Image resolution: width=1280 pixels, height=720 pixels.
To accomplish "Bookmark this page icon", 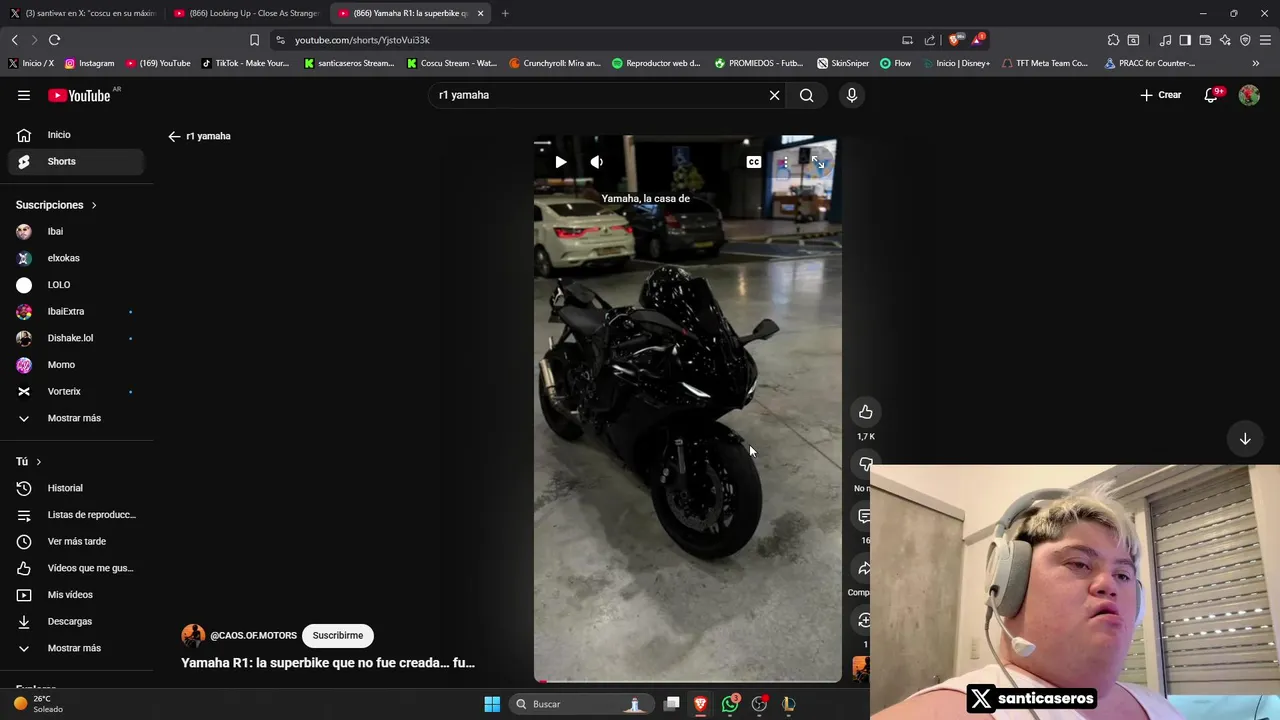I will tap(254, 40).
